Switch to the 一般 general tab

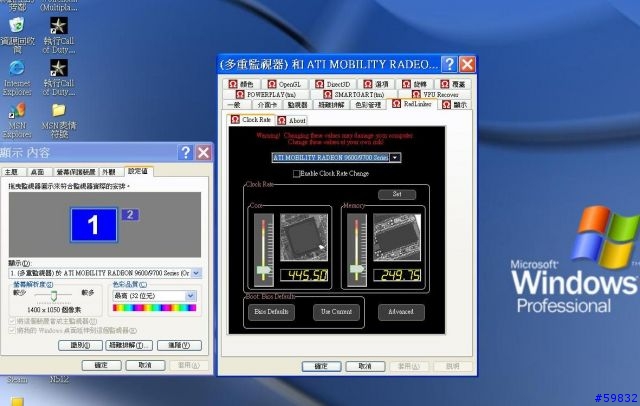[x=234, y=105]
